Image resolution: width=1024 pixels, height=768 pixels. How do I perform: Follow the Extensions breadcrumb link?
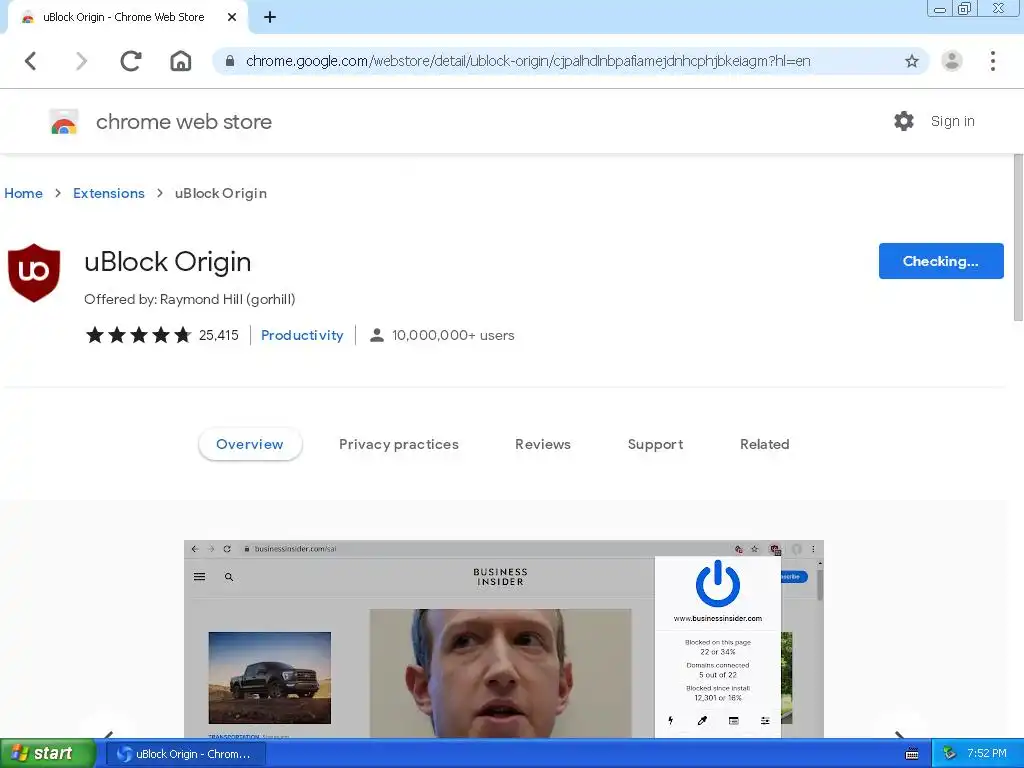pyautogui.click(x=109, y=193)
